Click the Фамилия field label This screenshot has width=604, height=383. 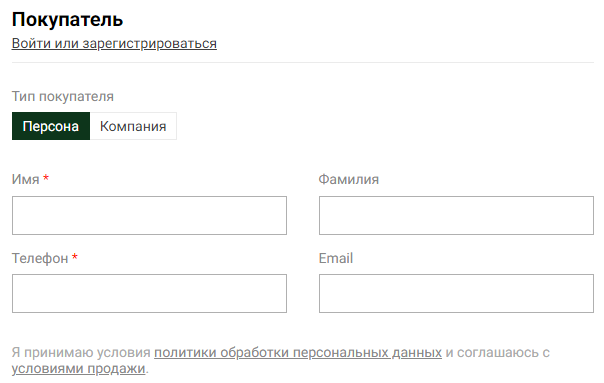click(x=349, y=180)
